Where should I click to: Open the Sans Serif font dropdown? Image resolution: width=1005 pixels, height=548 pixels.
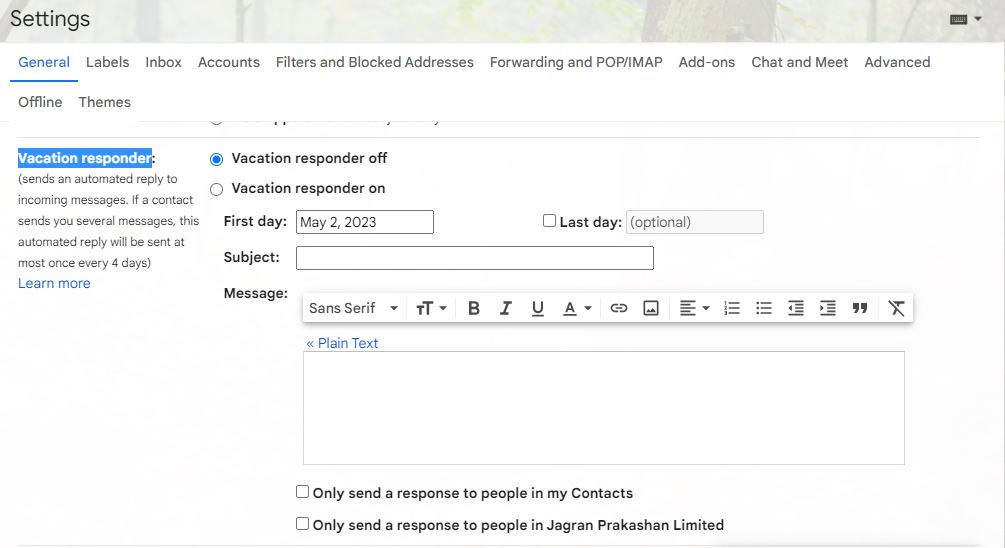coord(353,308)
